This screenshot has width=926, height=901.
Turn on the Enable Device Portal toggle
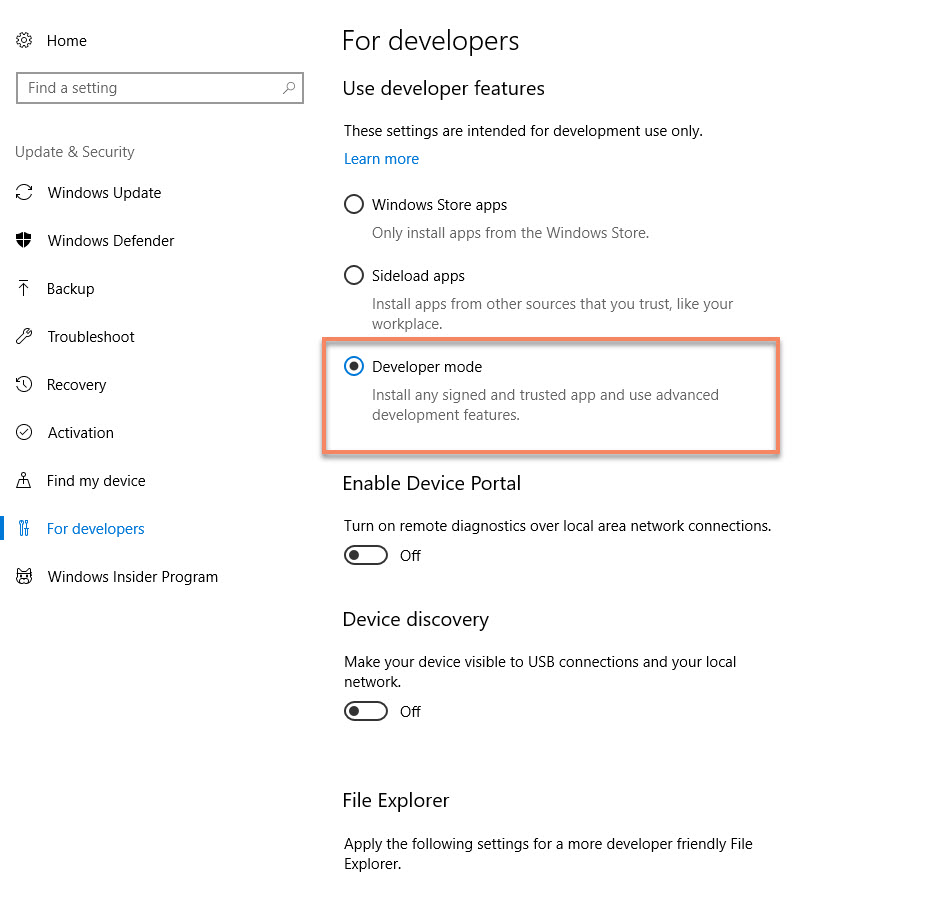click(366, 555)
